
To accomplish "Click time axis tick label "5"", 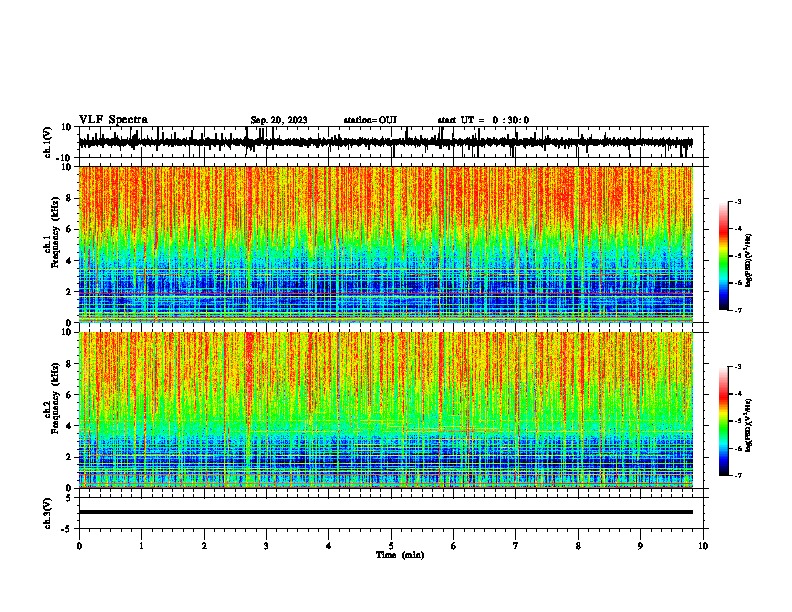I will [x=391, y=546].
